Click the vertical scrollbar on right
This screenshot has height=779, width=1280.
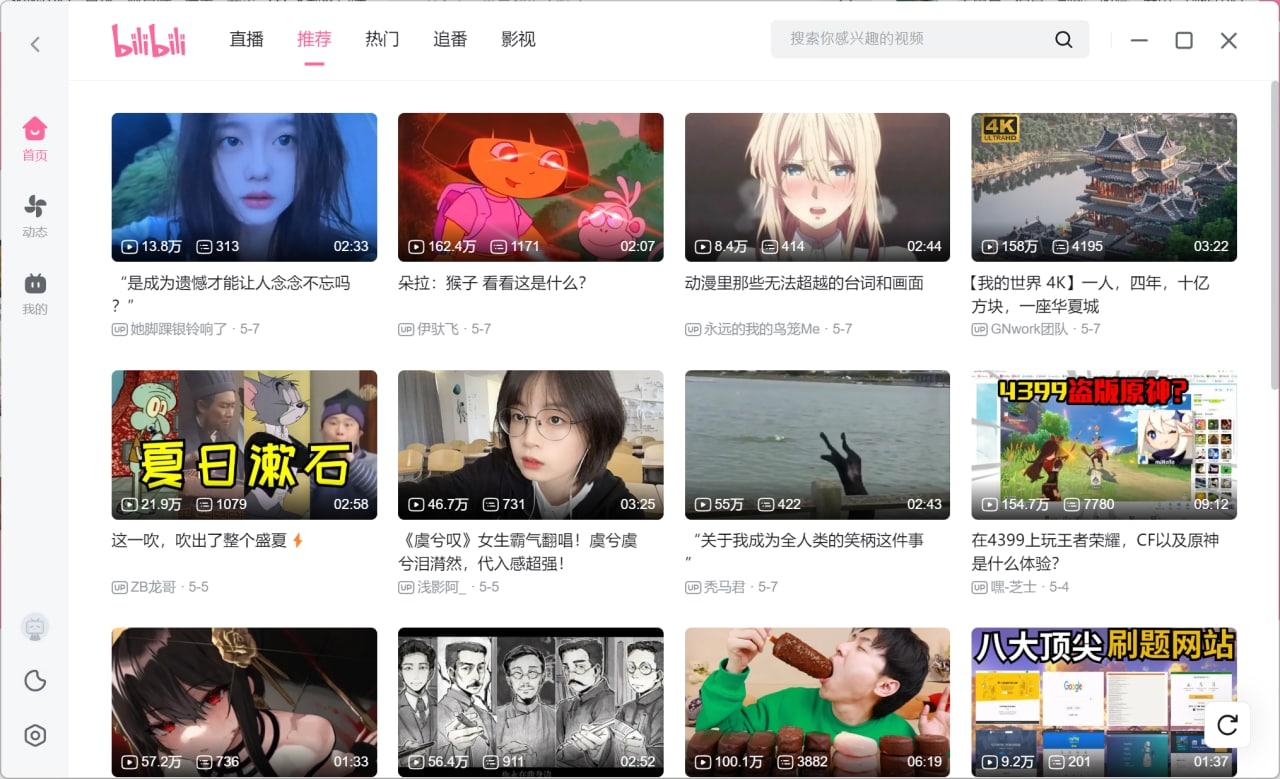pyautogui.click(x=1274, y=235)
